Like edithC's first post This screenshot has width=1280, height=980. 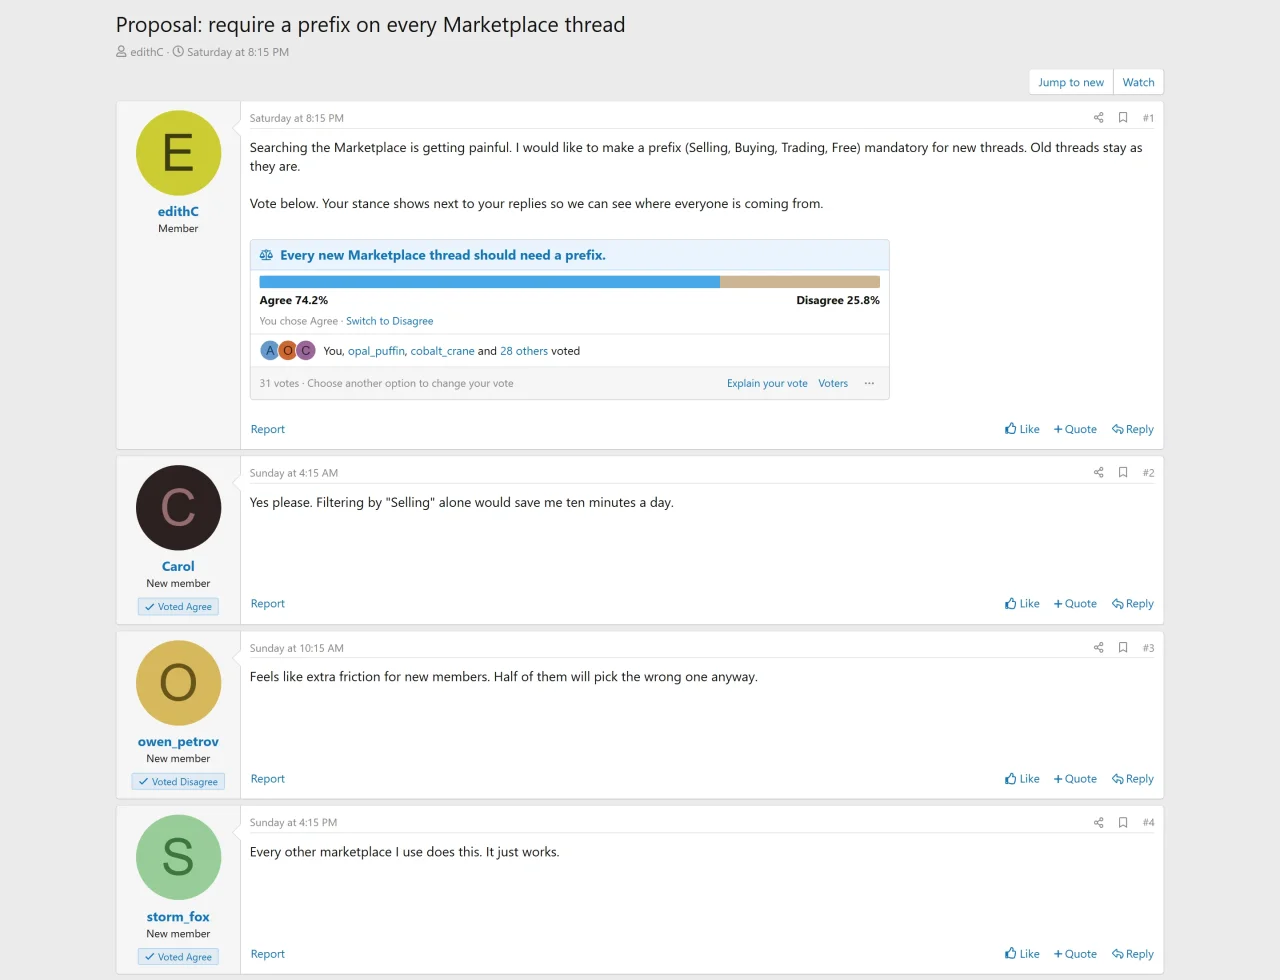click(x=1022, y=429)
